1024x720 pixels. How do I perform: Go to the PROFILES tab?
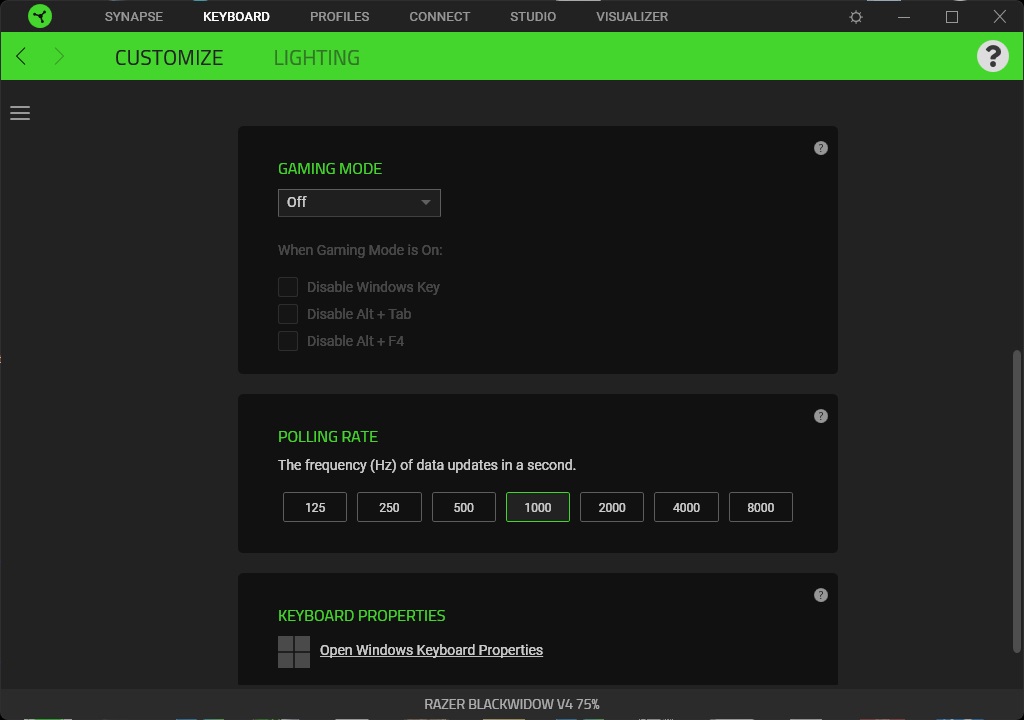click(340, 16)
